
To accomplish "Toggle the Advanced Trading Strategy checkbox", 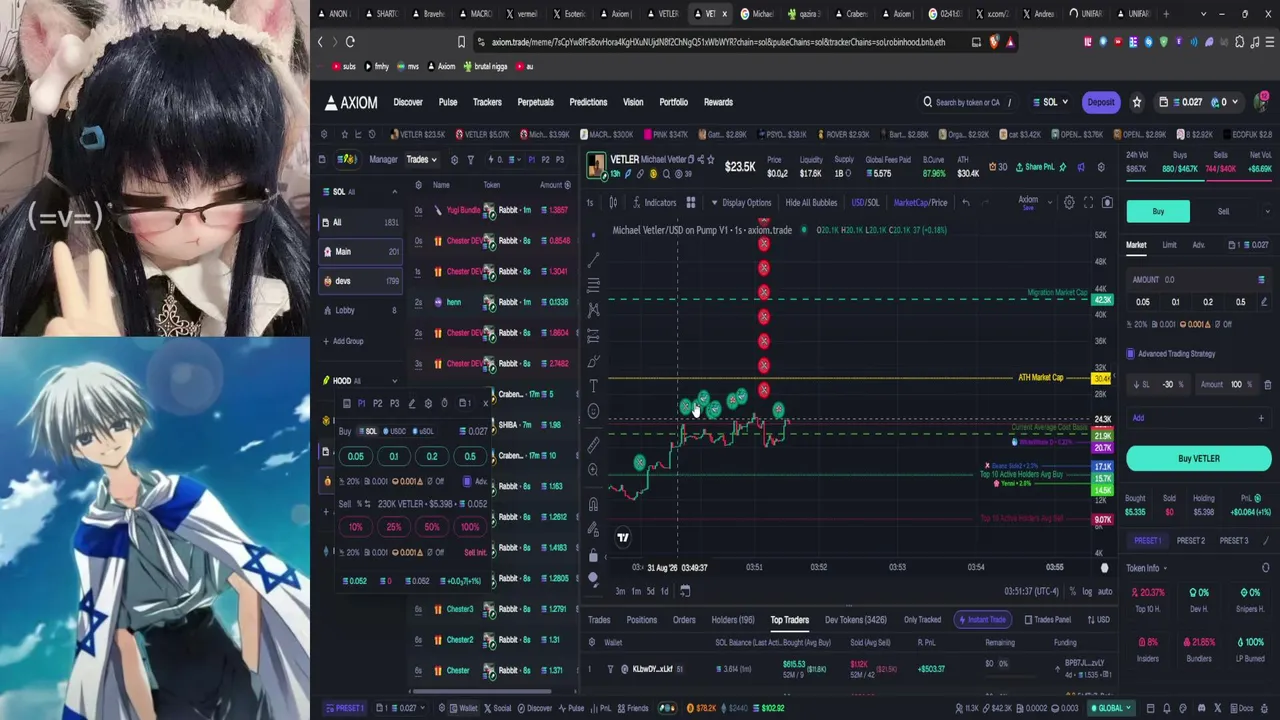I will [x=1131, y=354].
